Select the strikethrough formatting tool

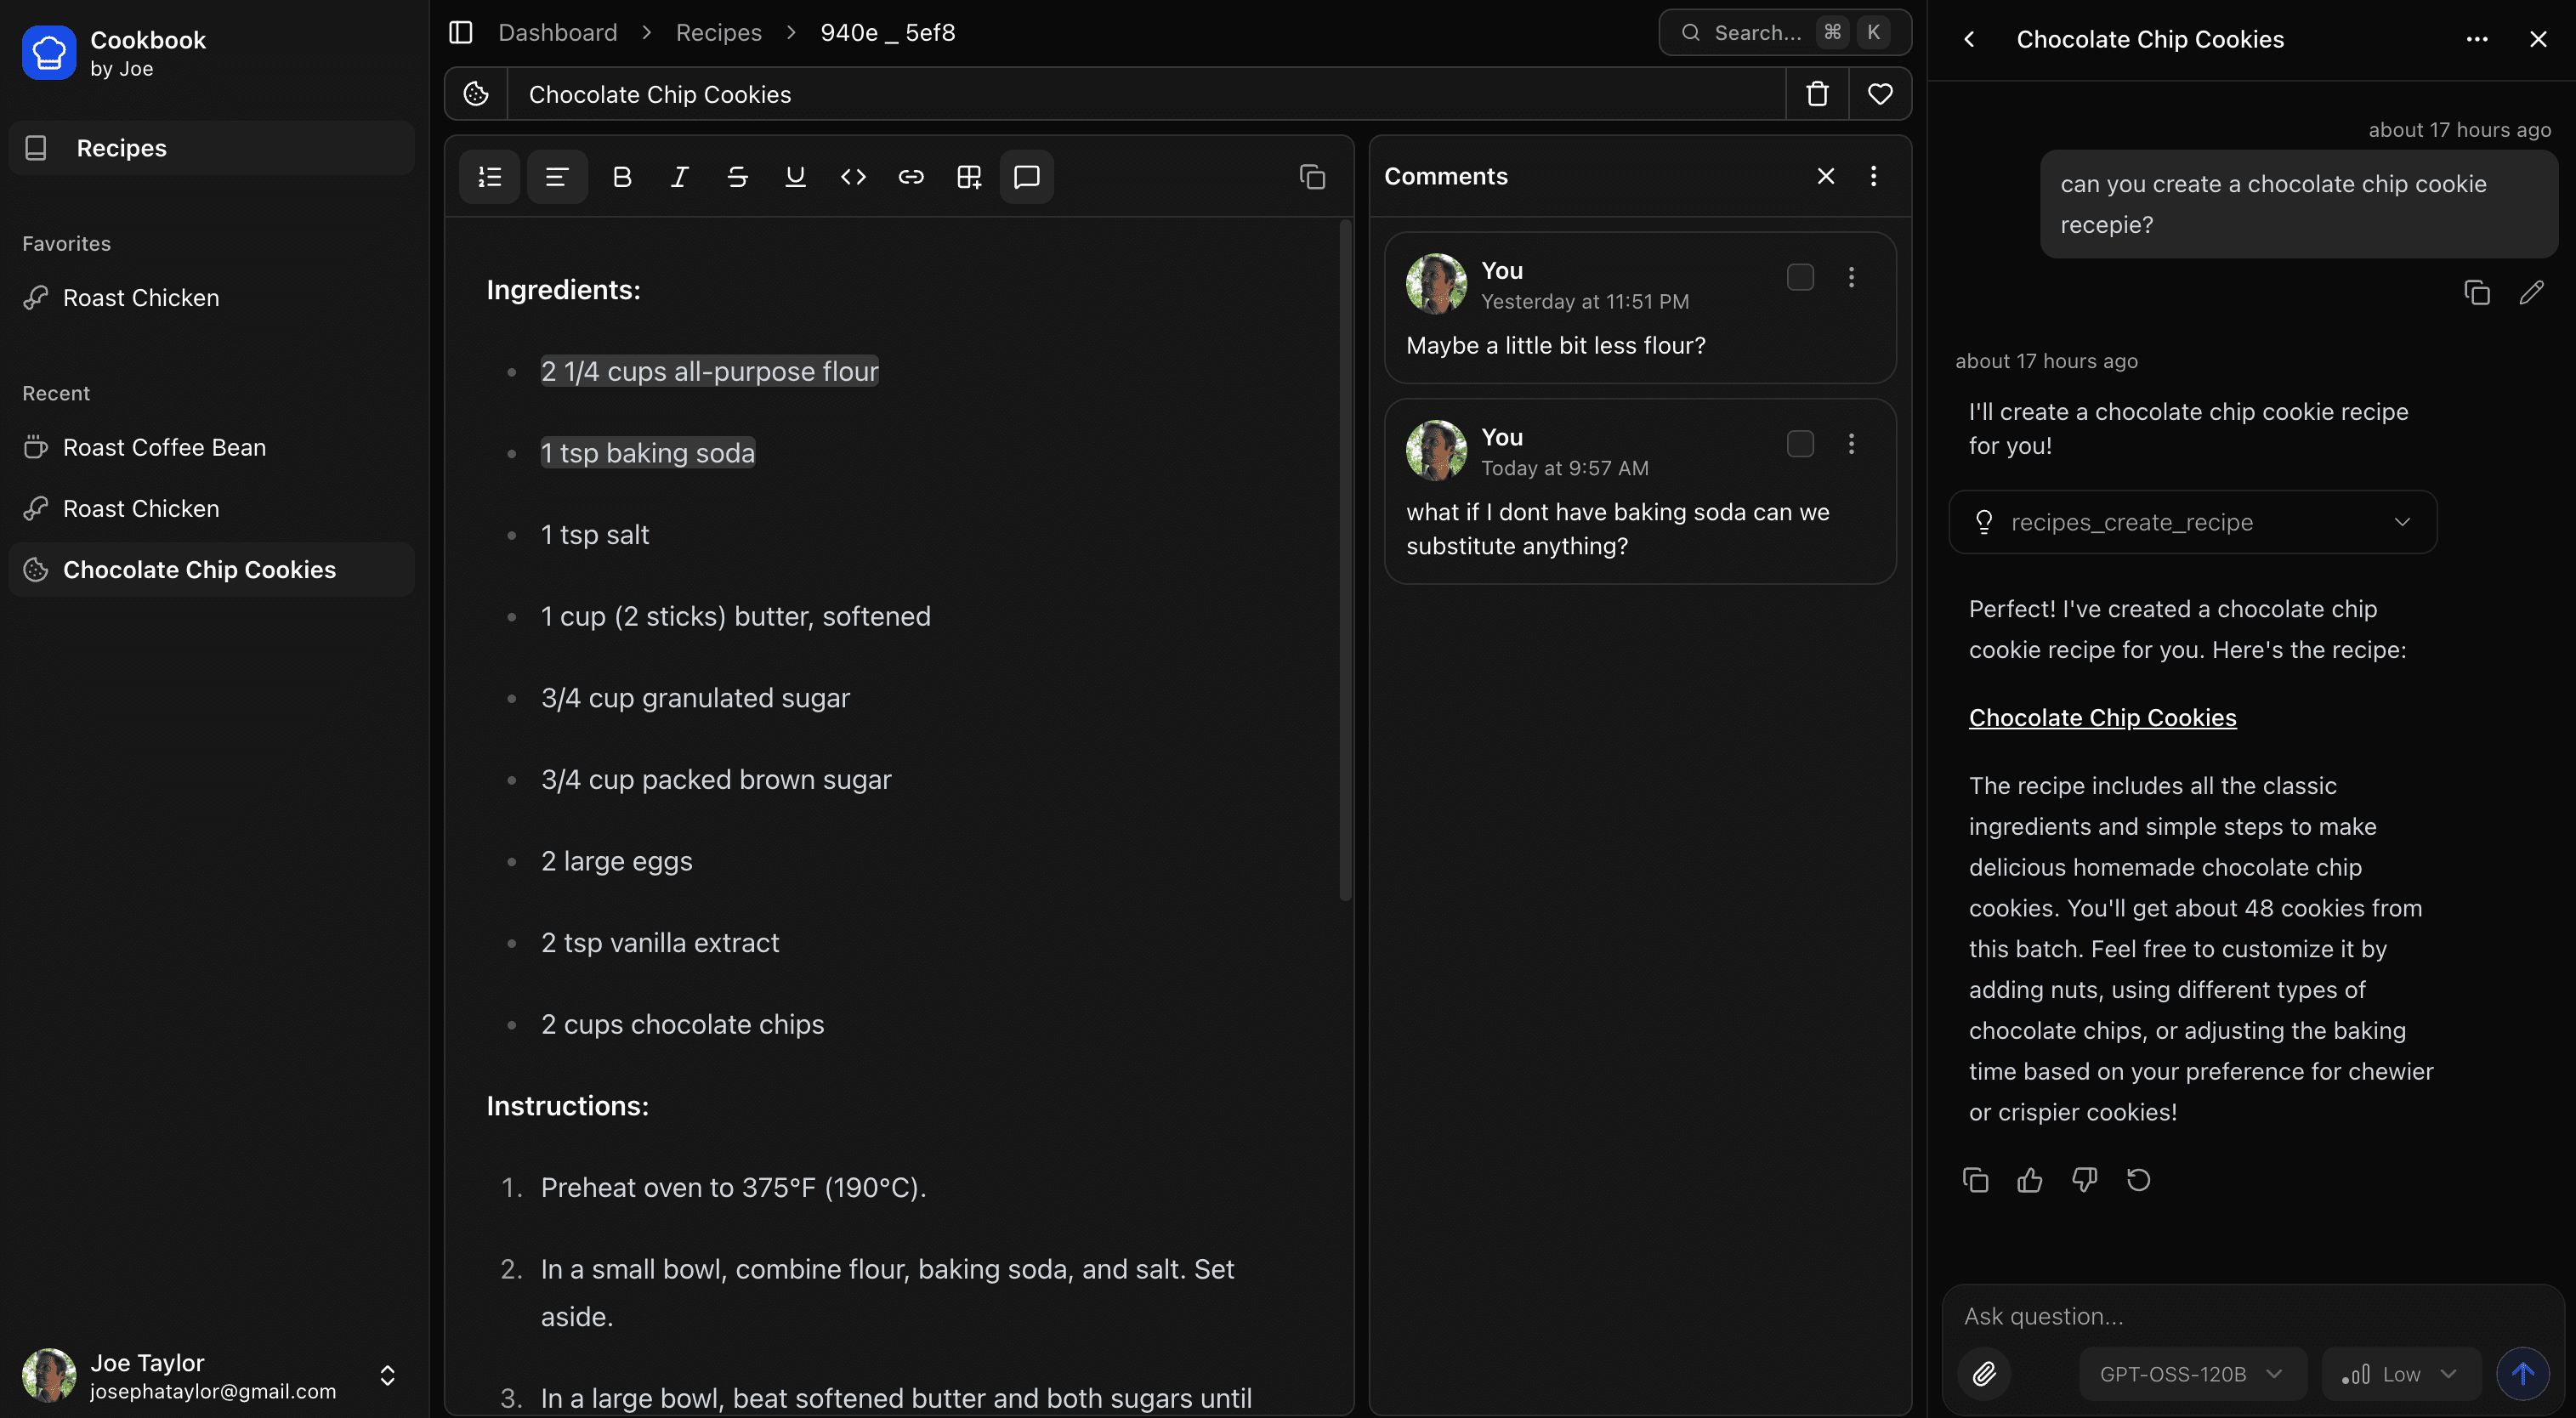coord(737,177)
